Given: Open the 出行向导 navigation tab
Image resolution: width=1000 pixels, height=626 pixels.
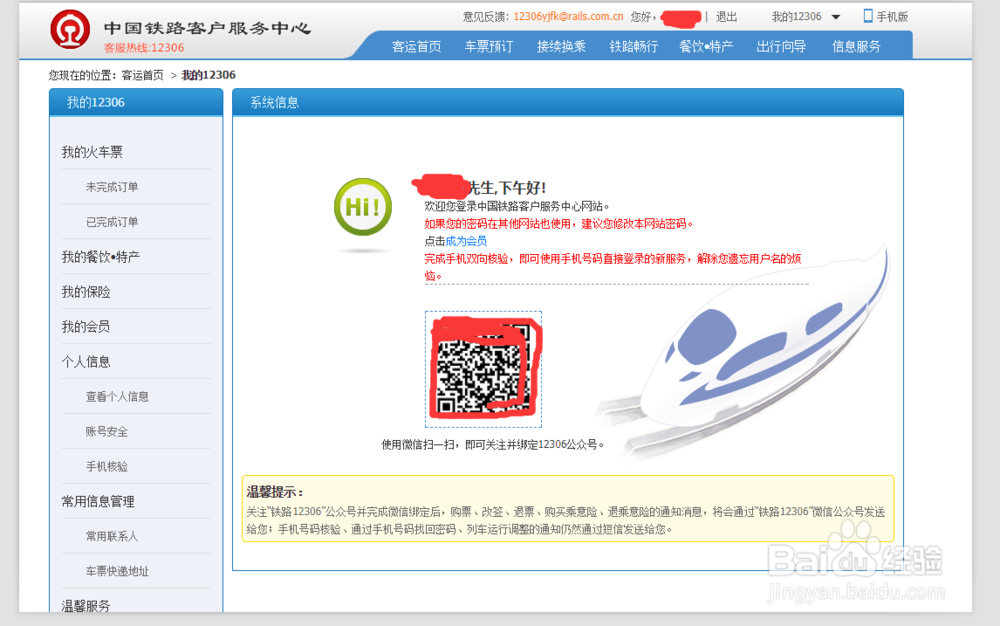Looking at the screenshot, I should point(781,47).
